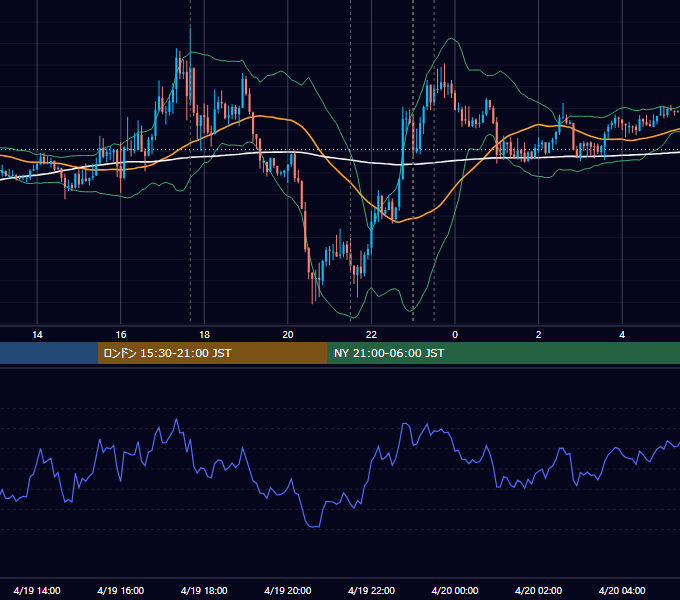Viewport: 680px width, 600px height.
Task: Click the 4/19 22:00 date label
Action: 371,590
